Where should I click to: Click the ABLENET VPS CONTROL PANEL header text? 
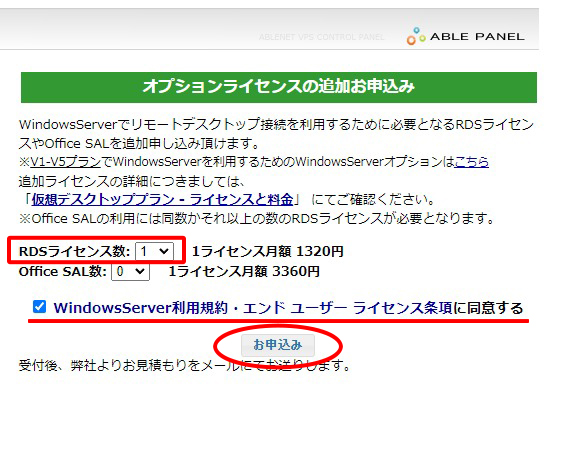pyautogui.click(x=321, y=37)
